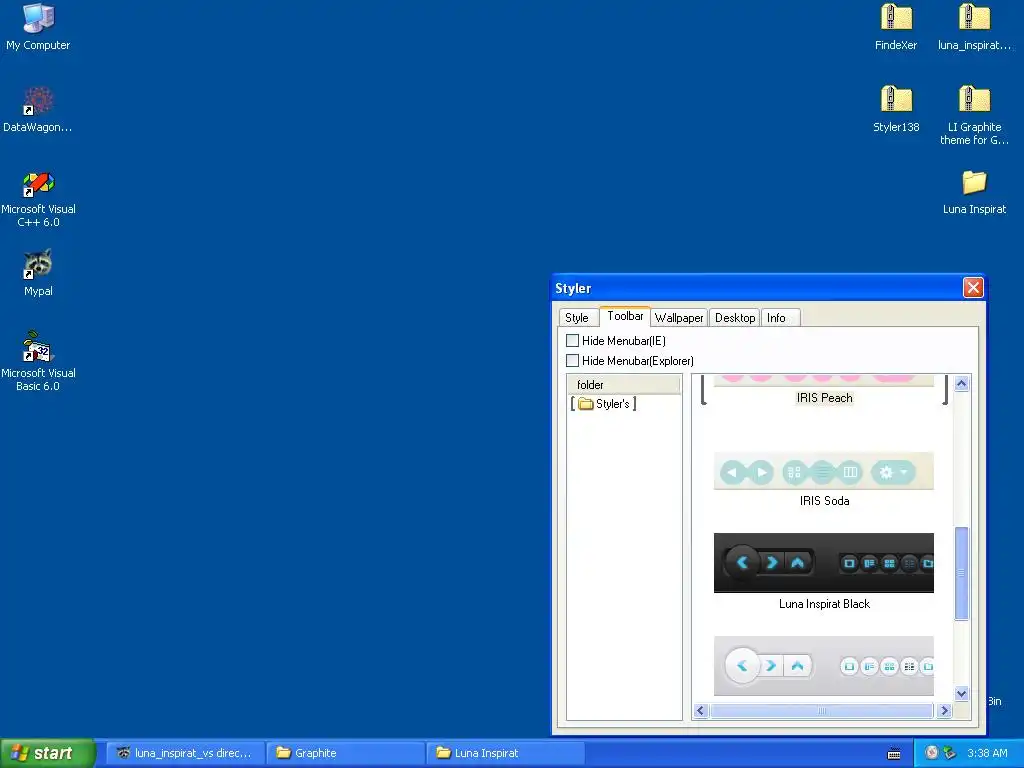Click the folder column header
1024x768 pixels.
tap(624, 385)
